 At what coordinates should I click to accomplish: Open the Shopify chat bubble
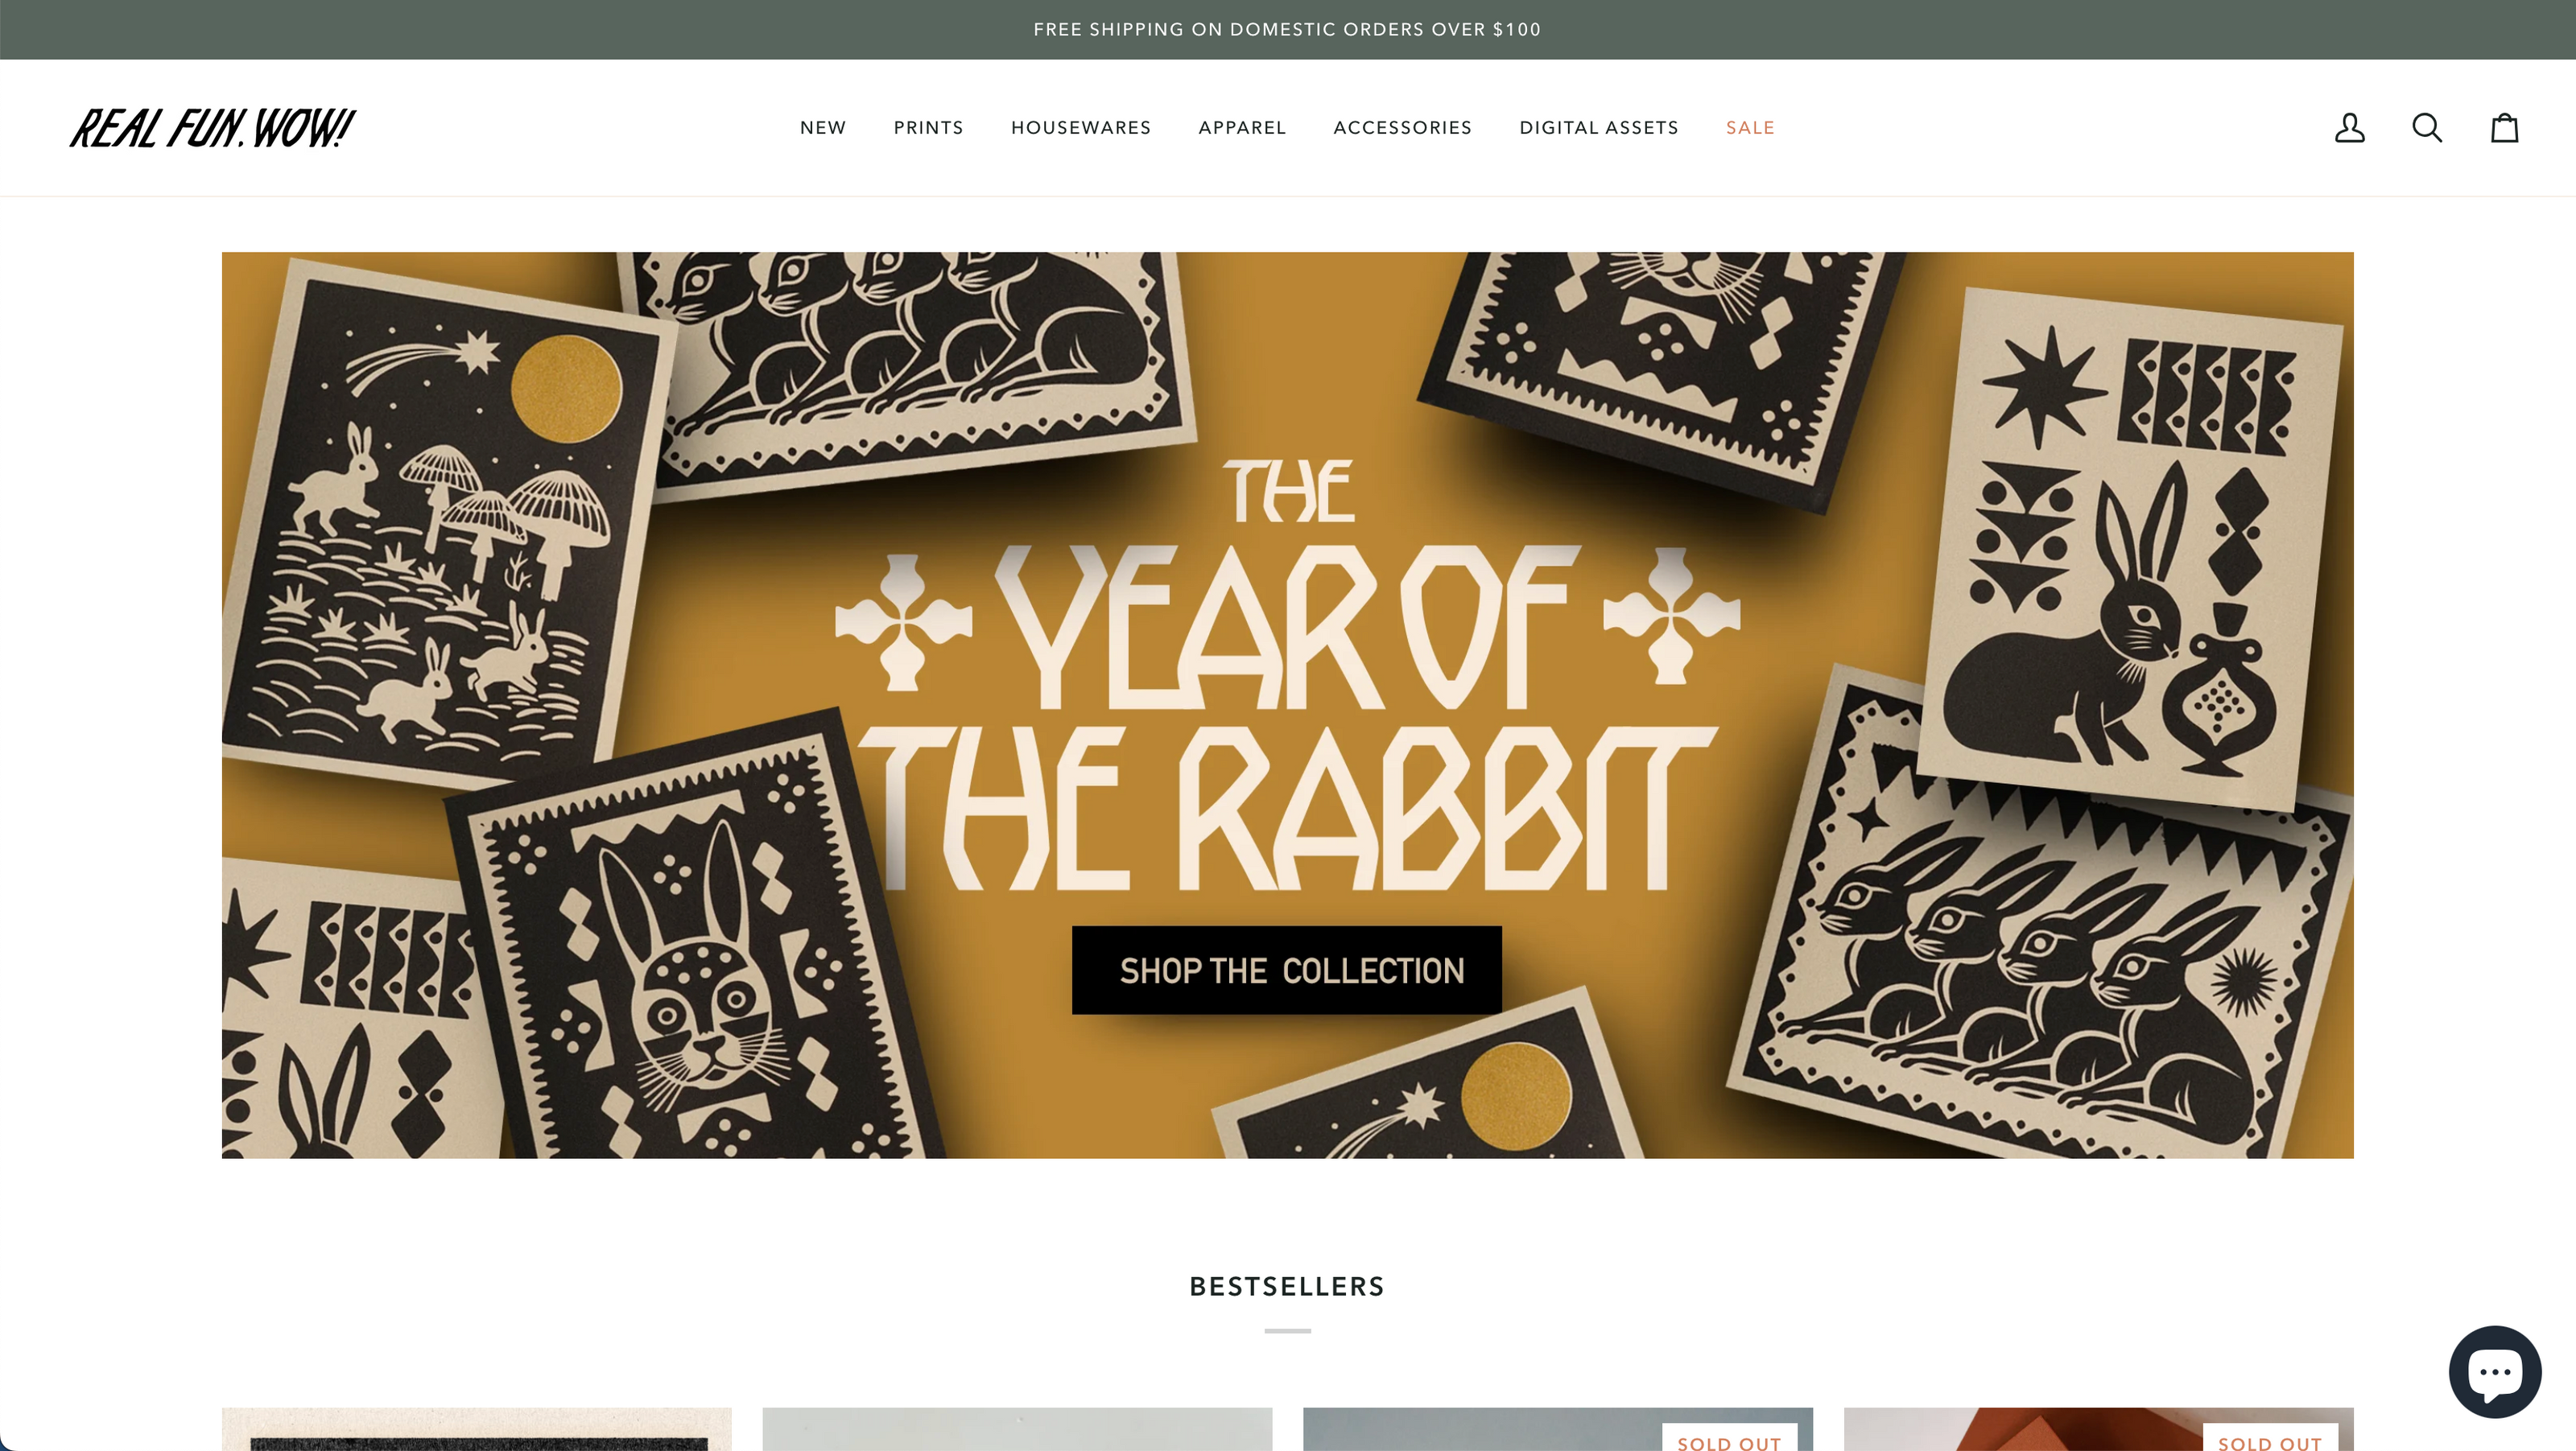pos(2495,1372)
